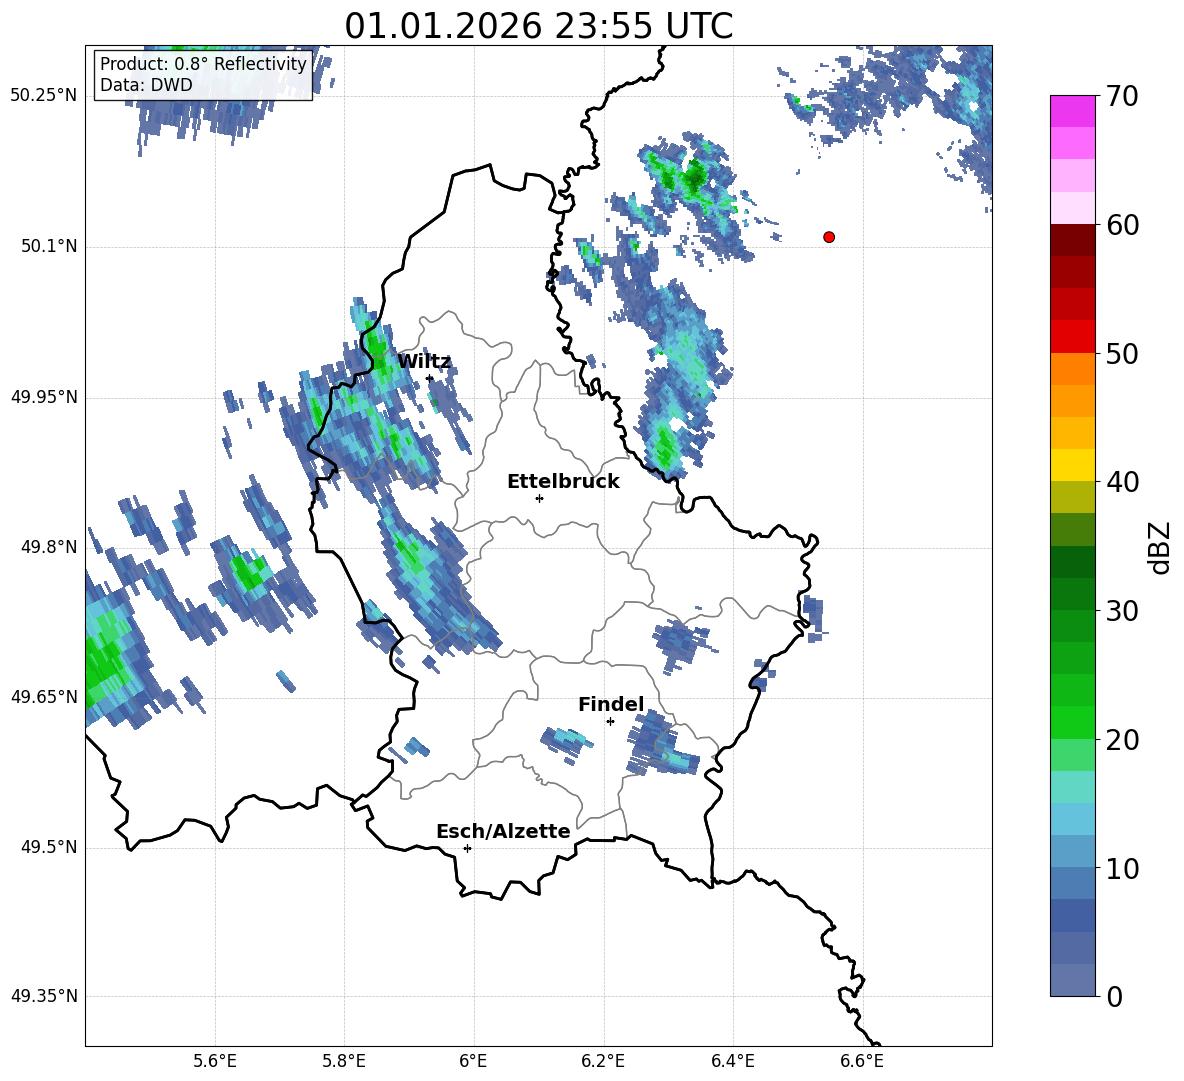Viewport: 1184px width, 1081px height.
Task: Click the 49.5°N latitude label
Action: click(49, 847)
